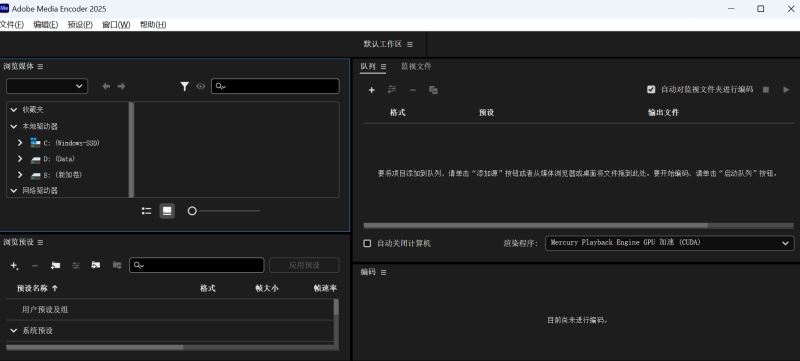The width and height of the screenshot is (800, 361).
Task: Click the remove preset minus icon
Action: point(35,266)
